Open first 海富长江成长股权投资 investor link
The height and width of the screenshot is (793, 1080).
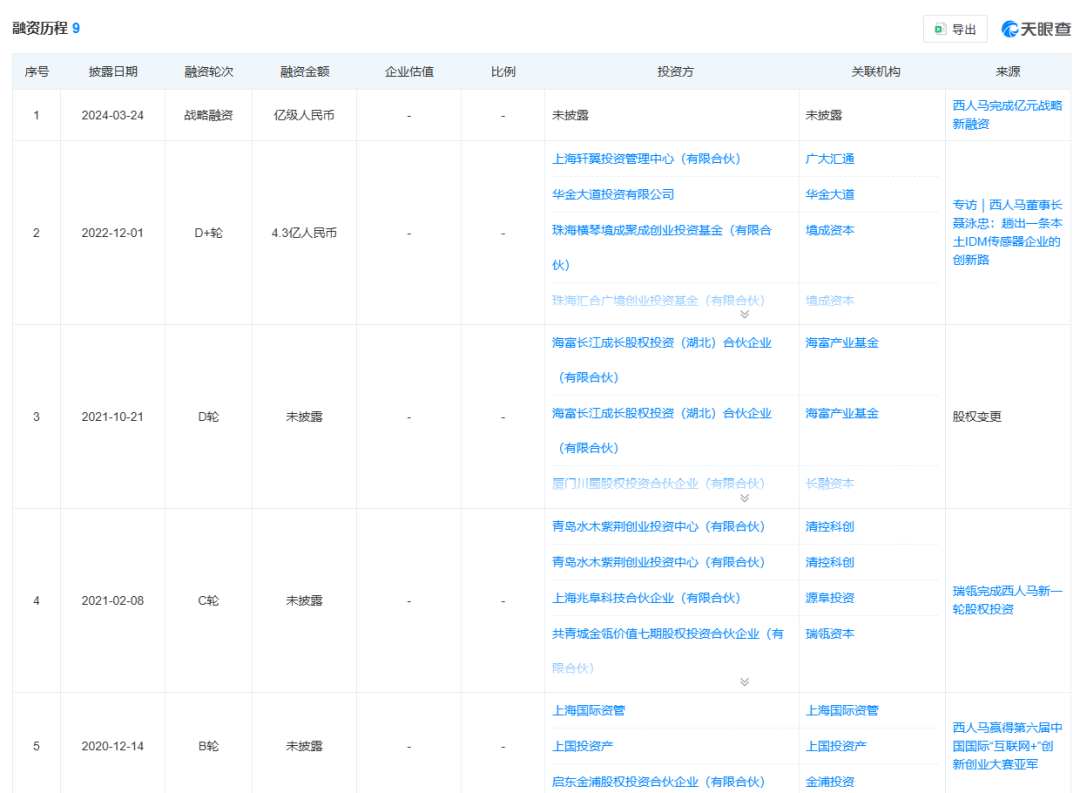click(662, 360)
